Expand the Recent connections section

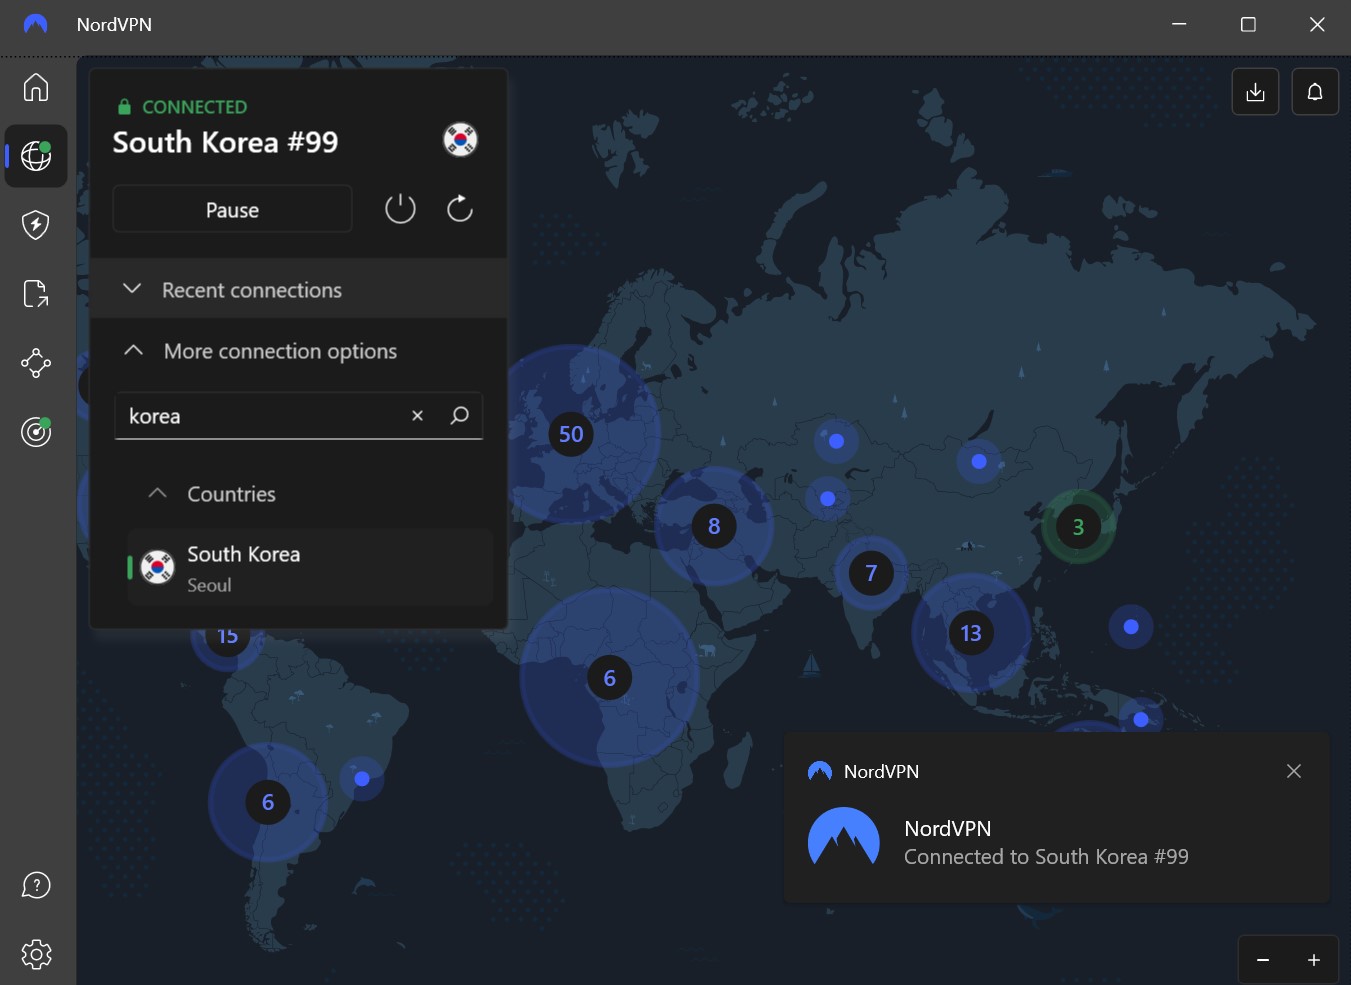click(251, 289)
